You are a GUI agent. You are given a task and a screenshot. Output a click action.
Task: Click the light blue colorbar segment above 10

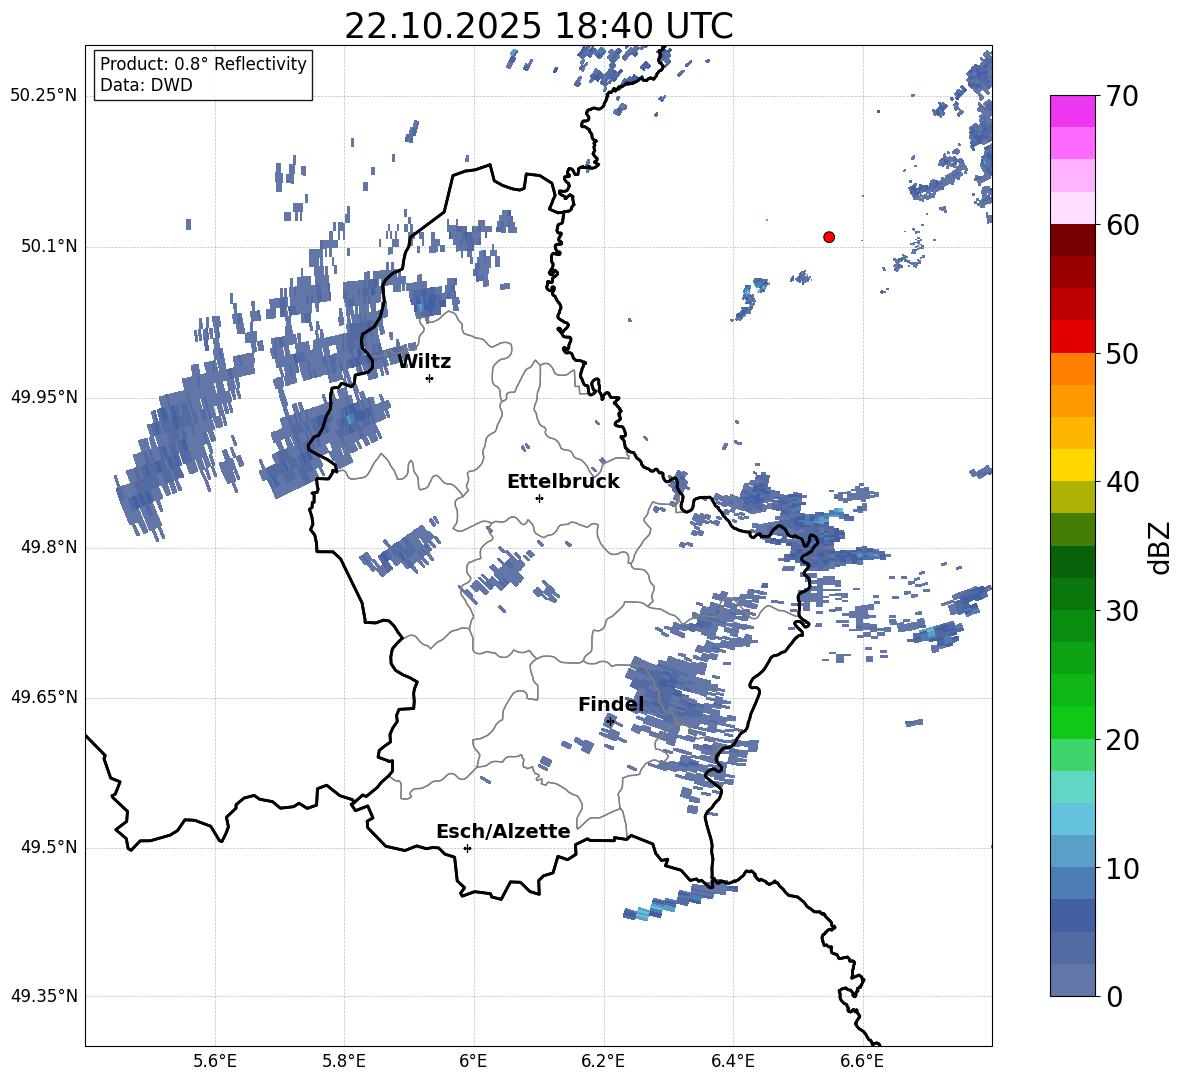1072,819
